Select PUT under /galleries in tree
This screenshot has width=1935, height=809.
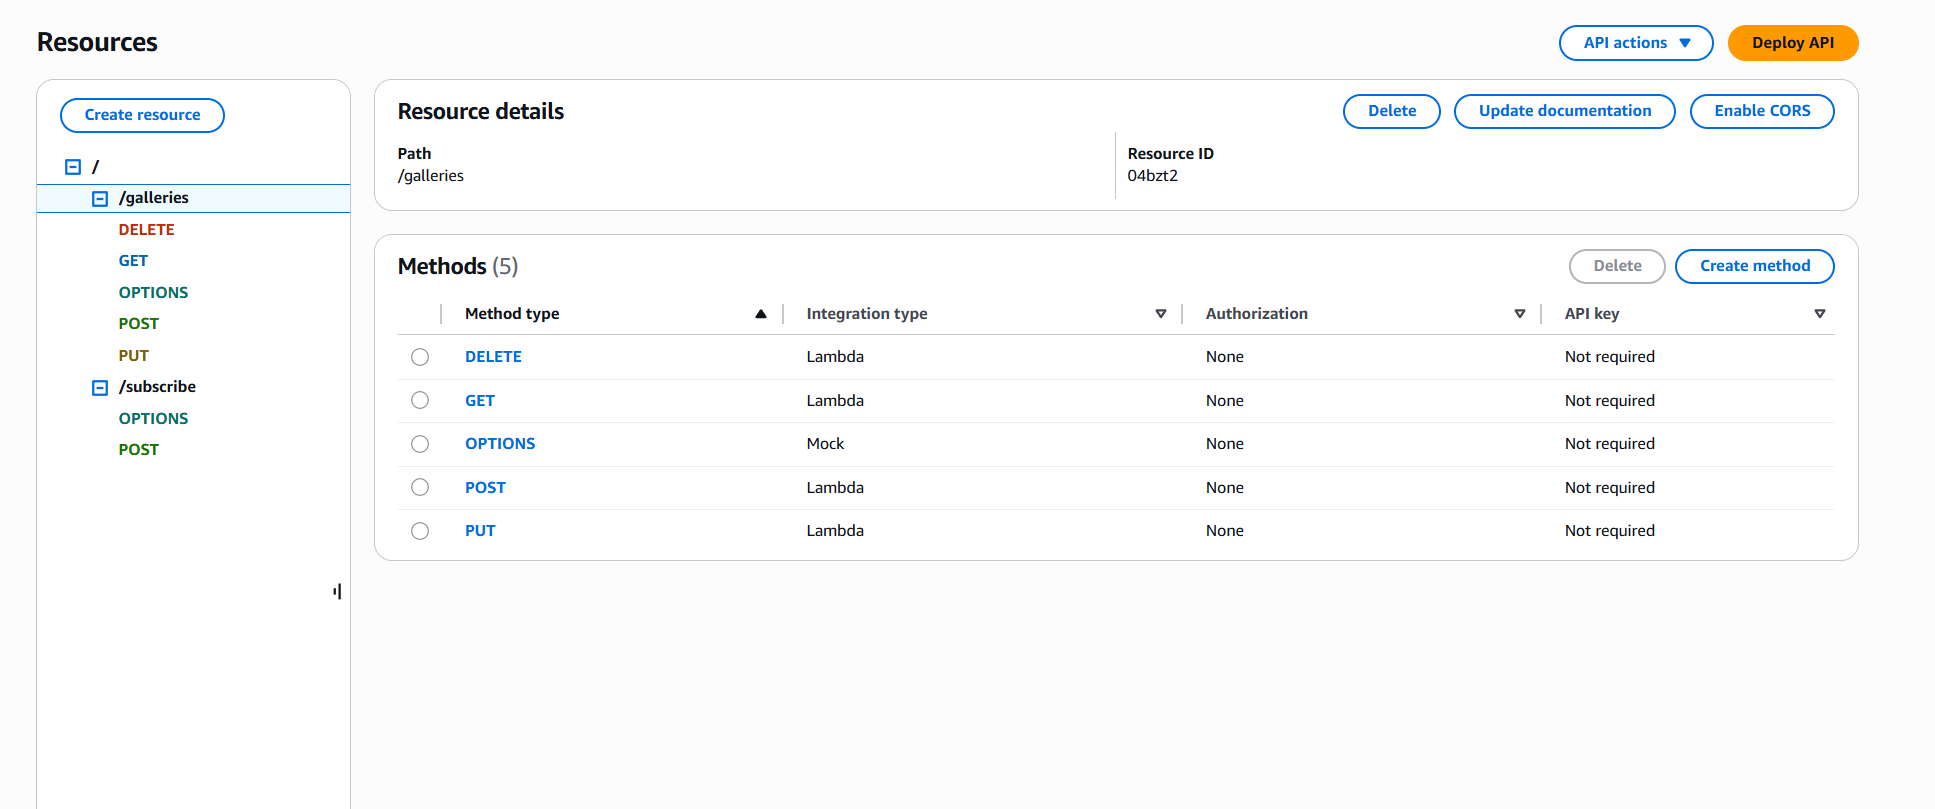[134, 356]
